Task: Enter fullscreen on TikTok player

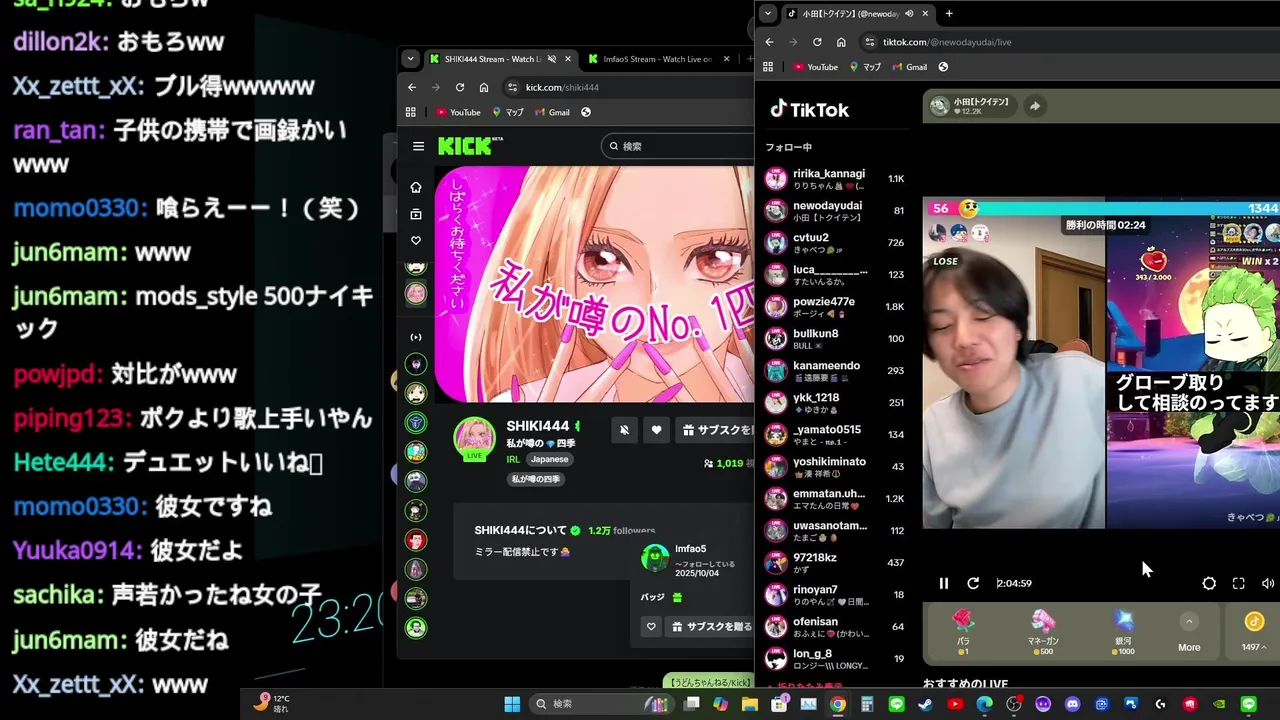Action: (1238, 583)
